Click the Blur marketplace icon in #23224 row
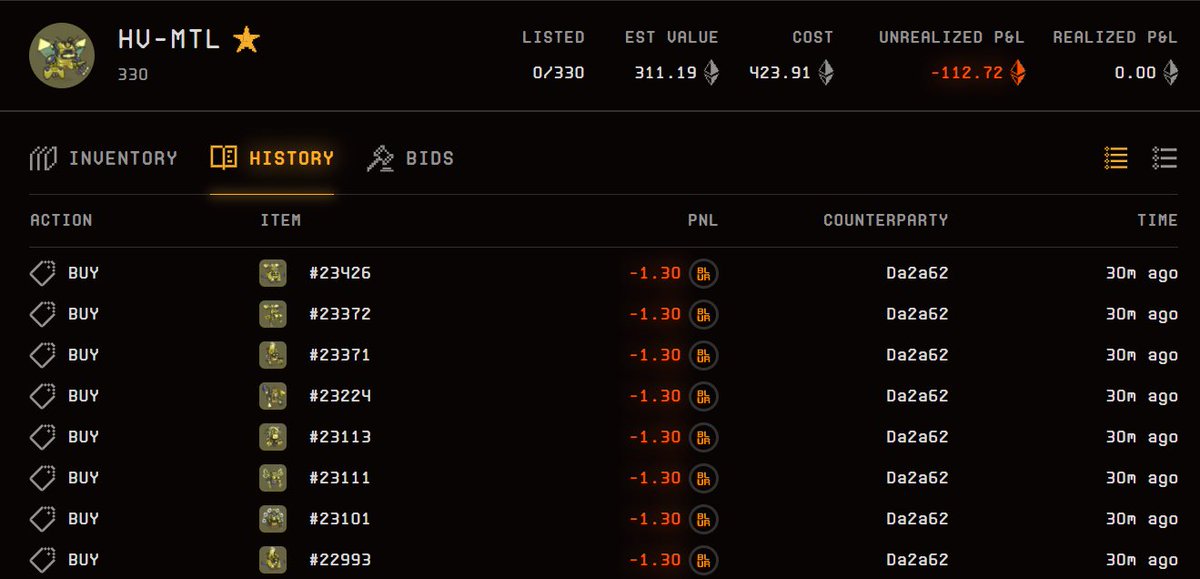1200x579 pixels. tap(704, 396)
